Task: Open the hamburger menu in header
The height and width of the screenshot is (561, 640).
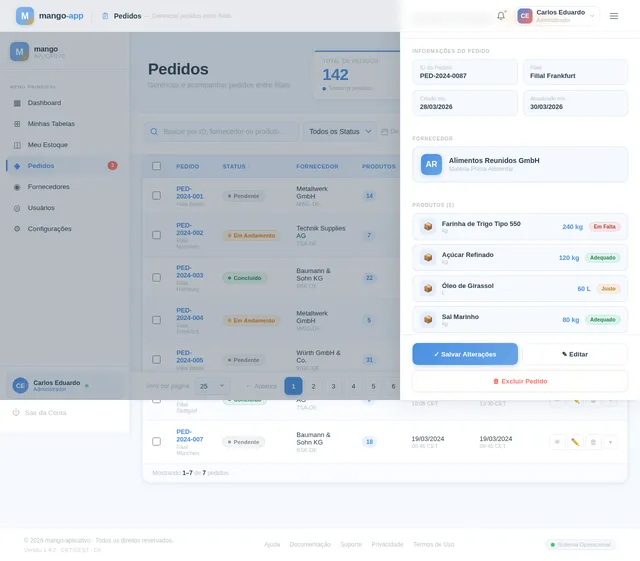Action: [614, 16]
